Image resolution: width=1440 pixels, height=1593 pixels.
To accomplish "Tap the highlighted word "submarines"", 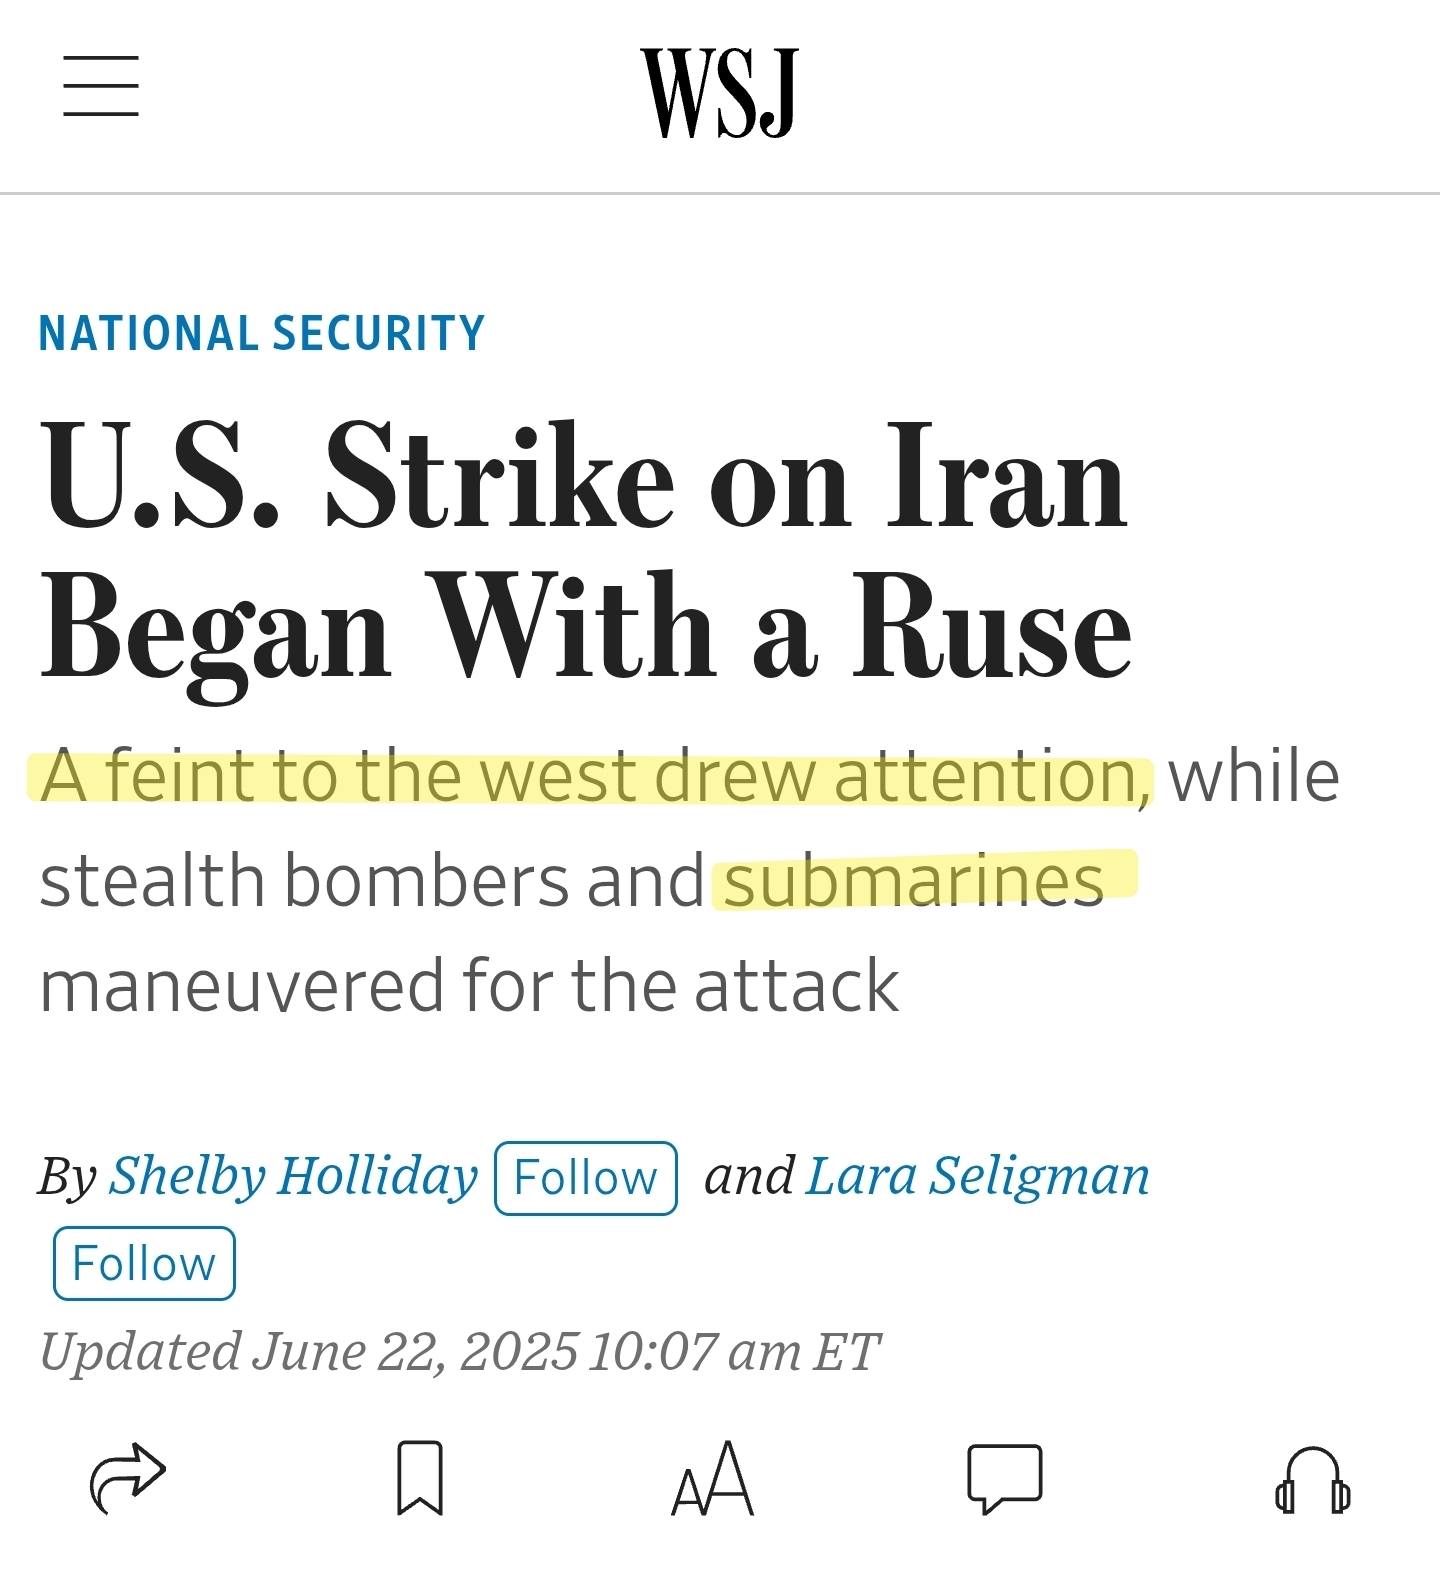I will point(914,881).
